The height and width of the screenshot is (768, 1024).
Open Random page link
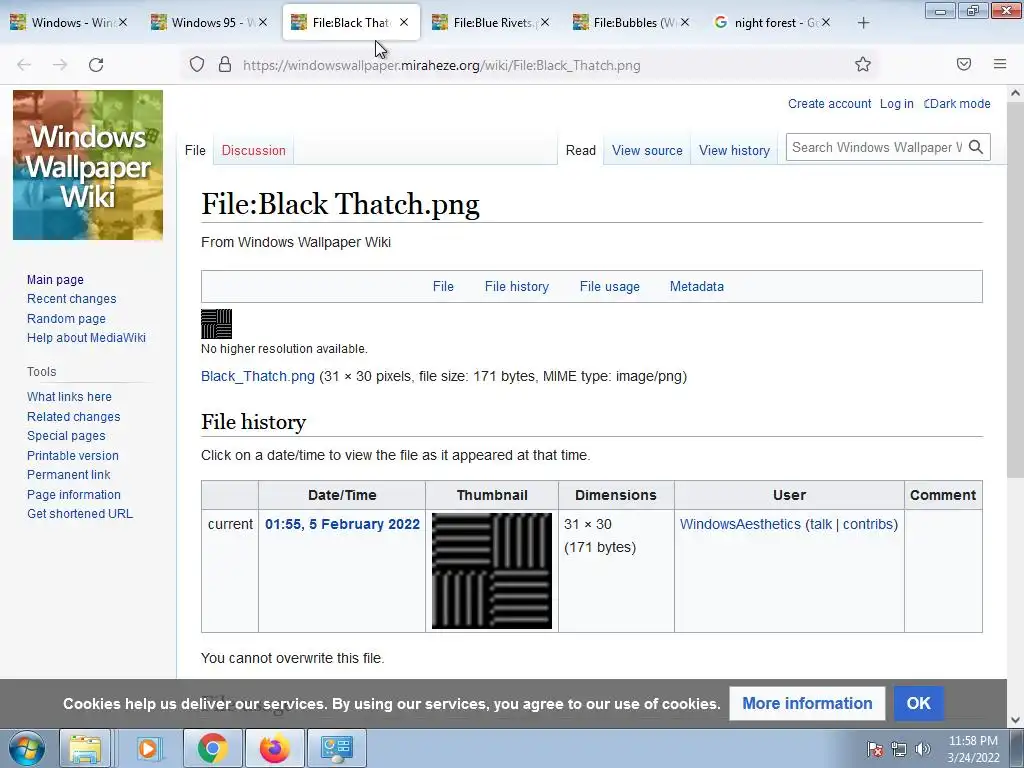(x=66, y=319)
